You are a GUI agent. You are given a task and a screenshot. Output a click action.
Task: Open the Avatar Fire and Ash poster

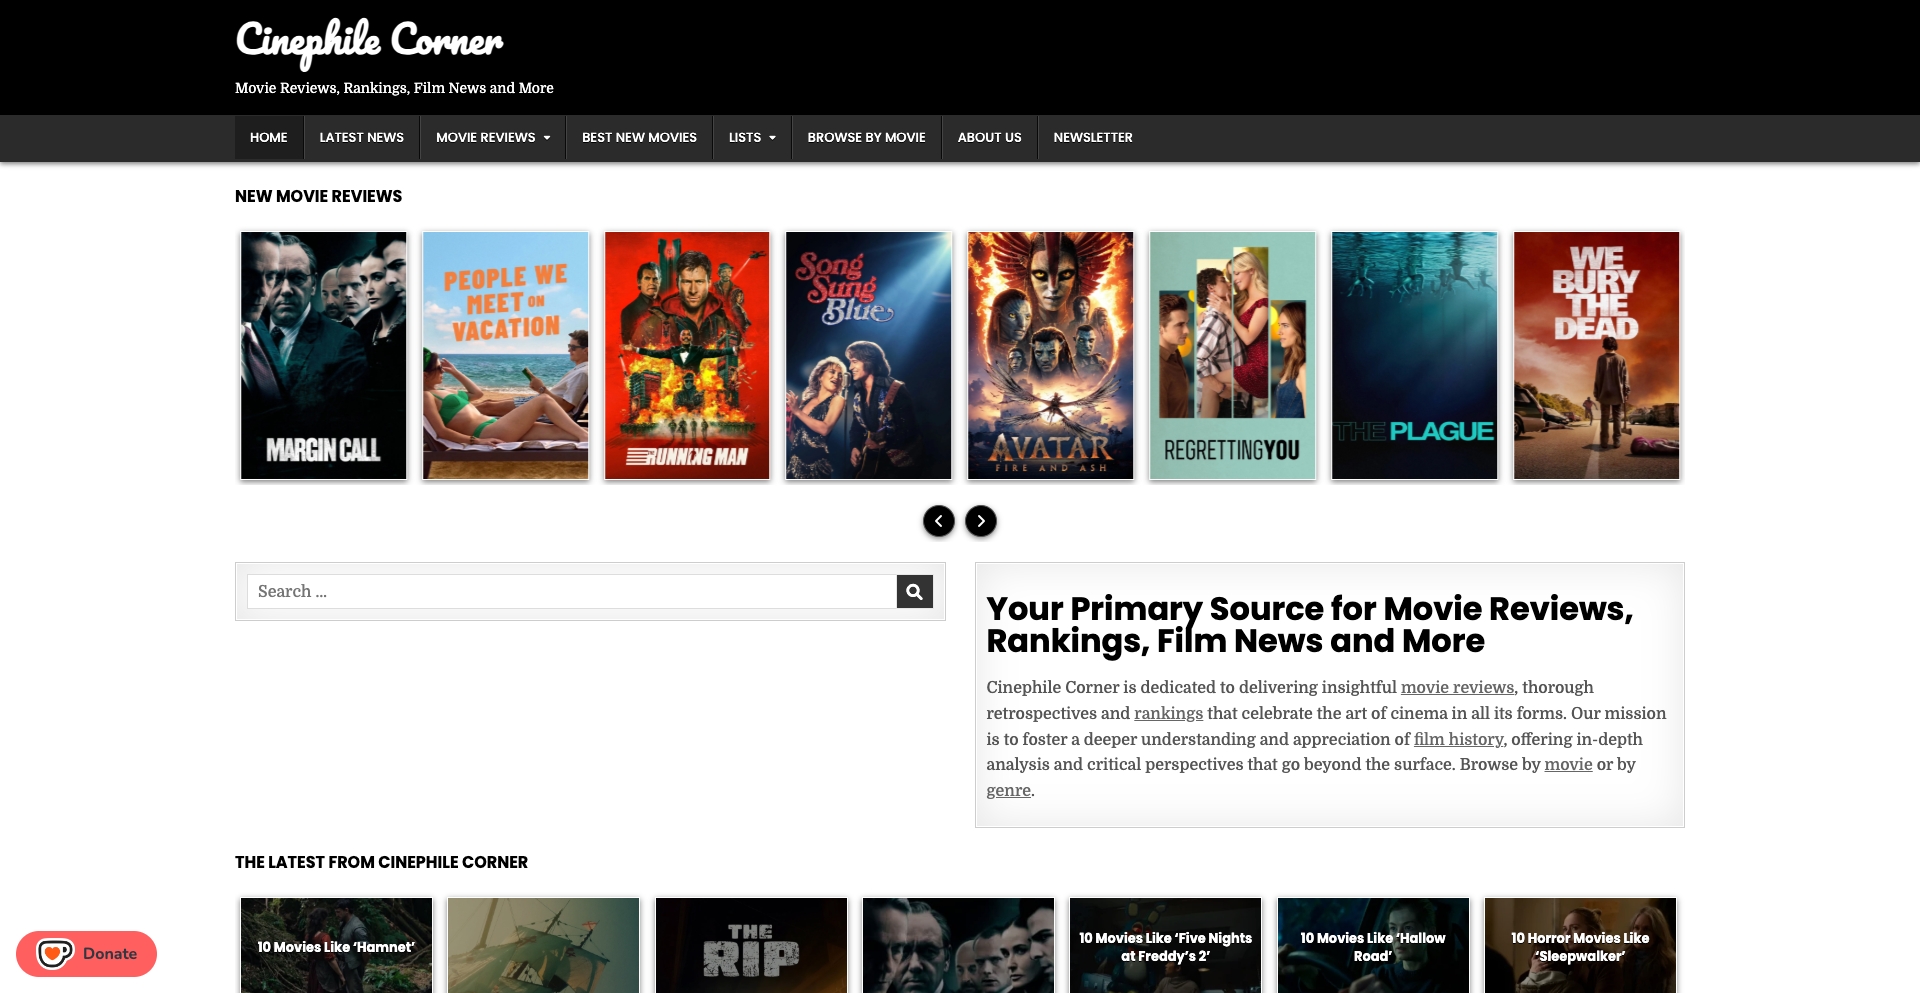(x=1050, y=355)
